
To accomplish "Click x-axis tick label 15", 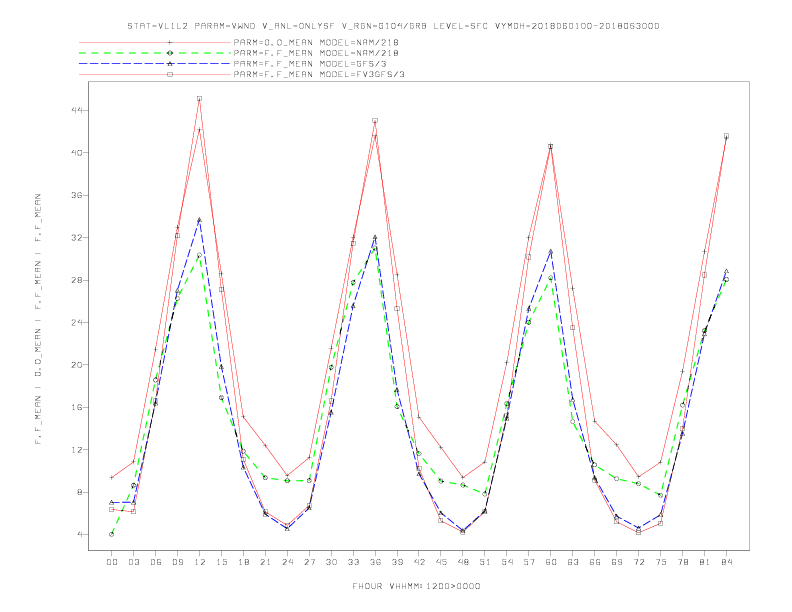I will point(221,562).
